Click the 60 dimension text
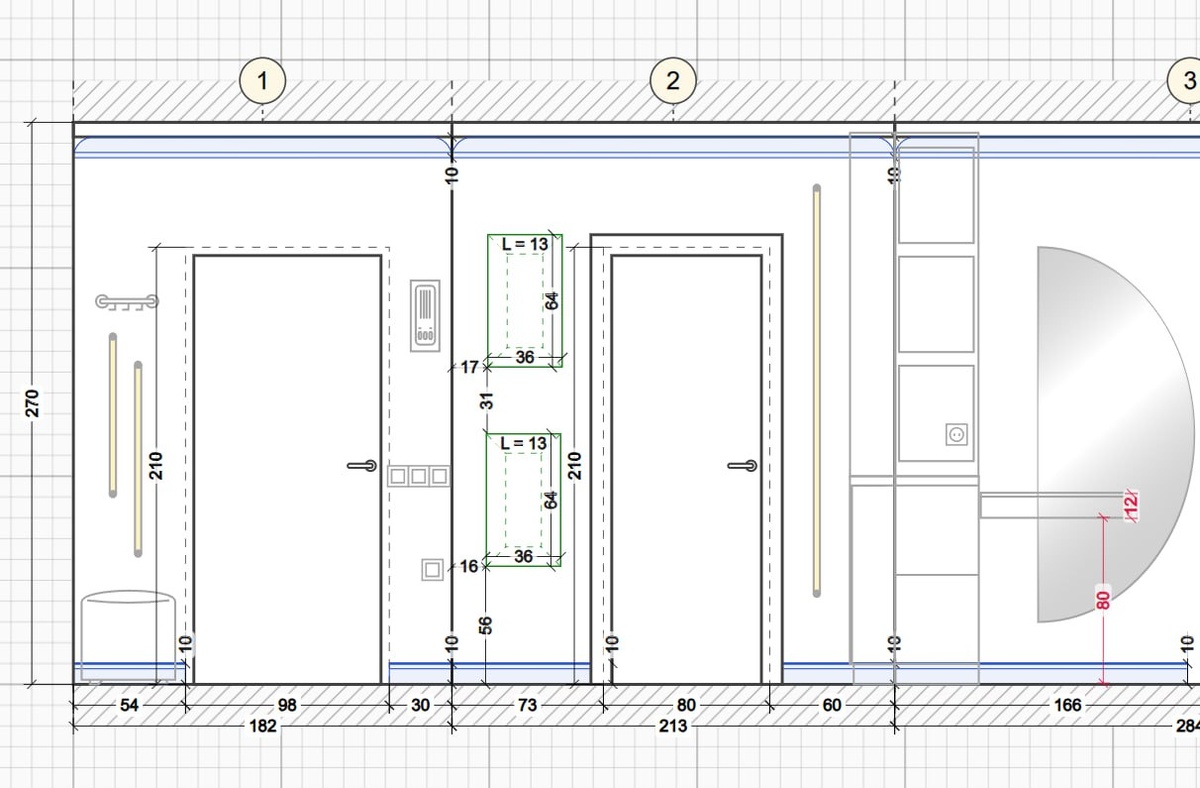This screenshot has width=1200, height=788. point(832,705)
